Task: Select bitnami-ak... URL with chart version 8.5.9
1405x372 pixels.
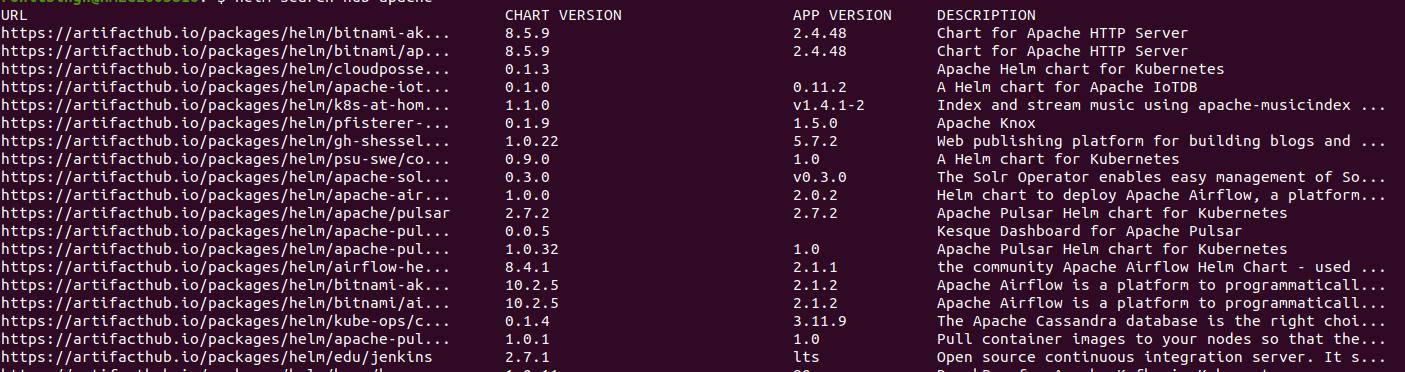Action: [x=225, y=33]
